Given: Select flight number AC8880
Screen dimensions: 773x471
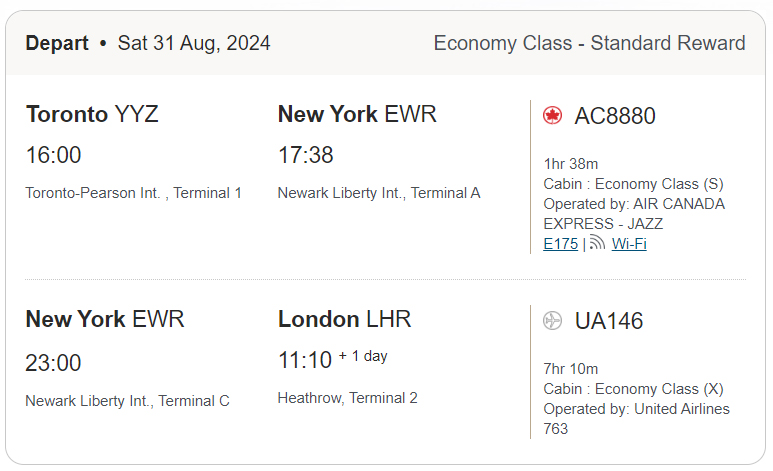Looking at the screenshot, I should [615, 116].
